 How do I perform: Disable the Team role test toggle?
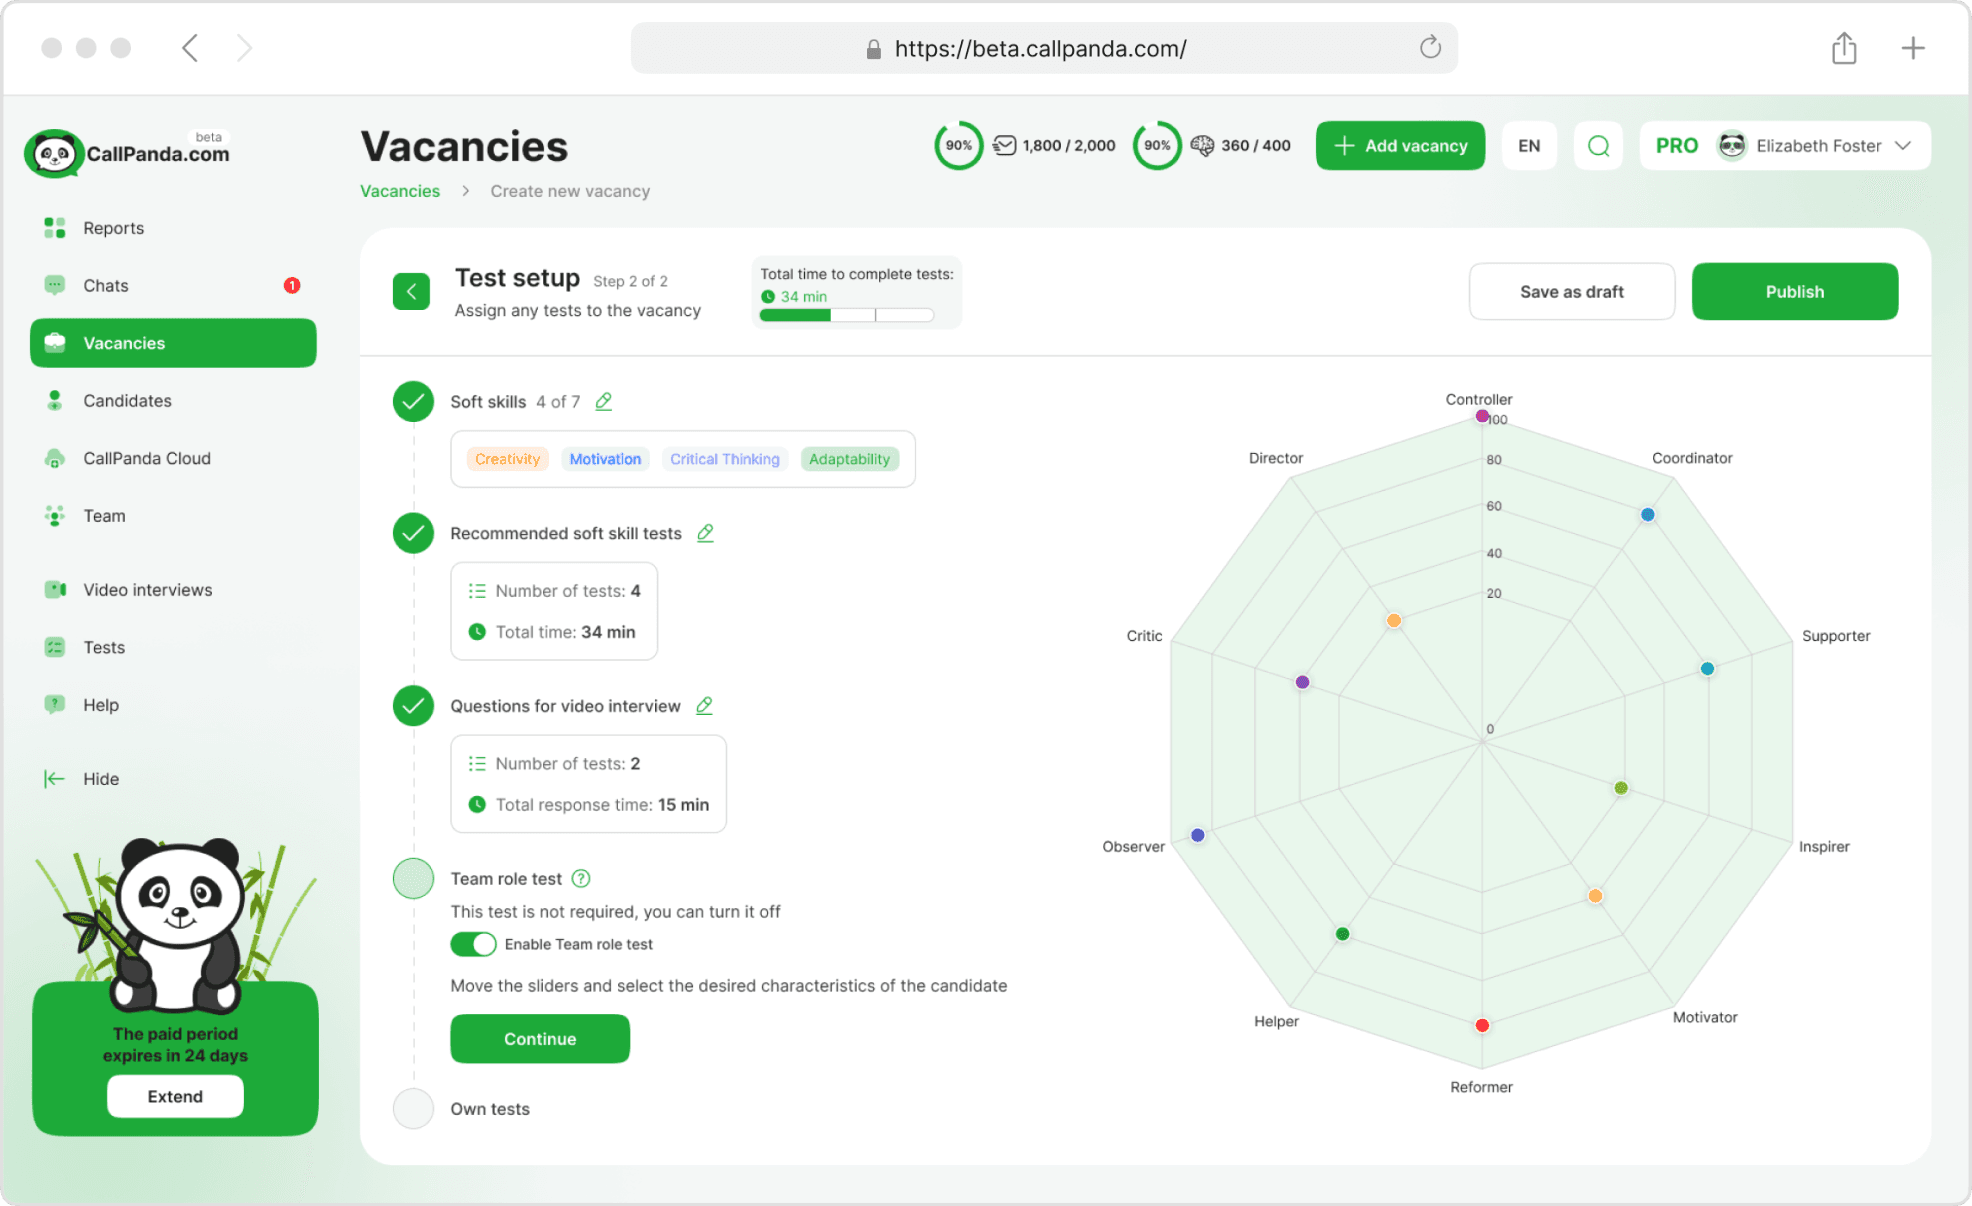pyautogui.click(x=473, y=944)
